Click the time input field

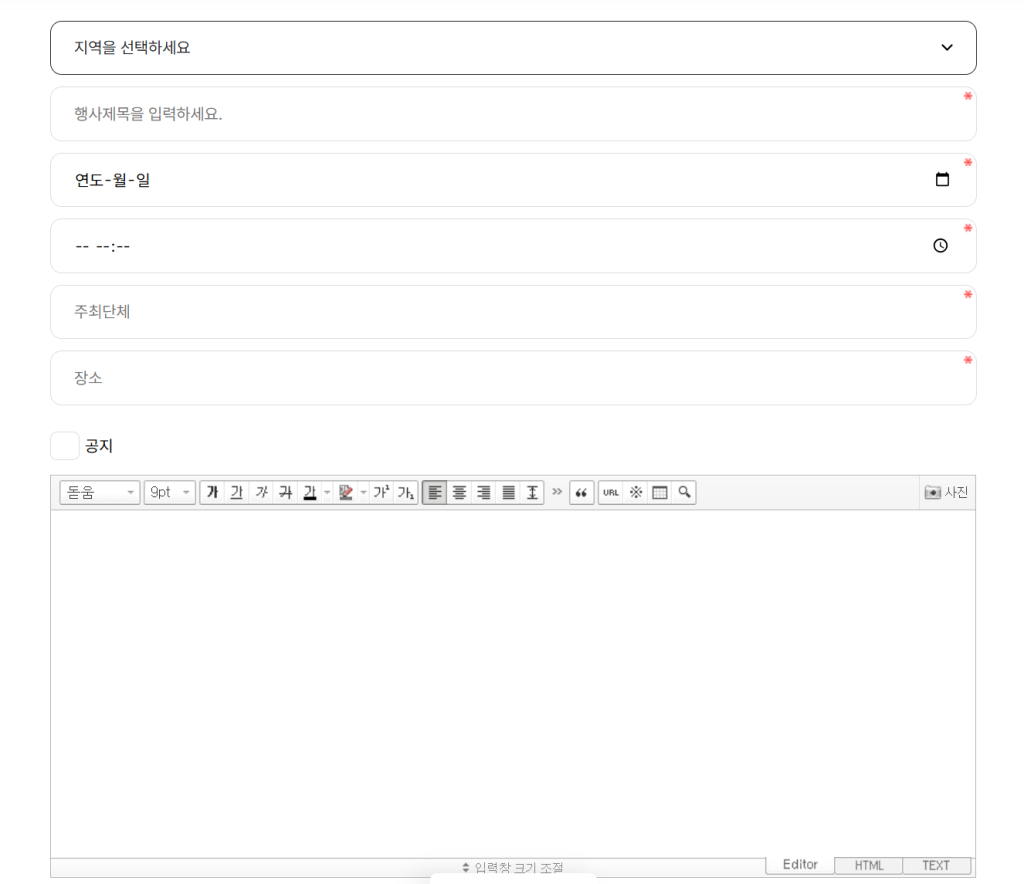pos(513,246)
